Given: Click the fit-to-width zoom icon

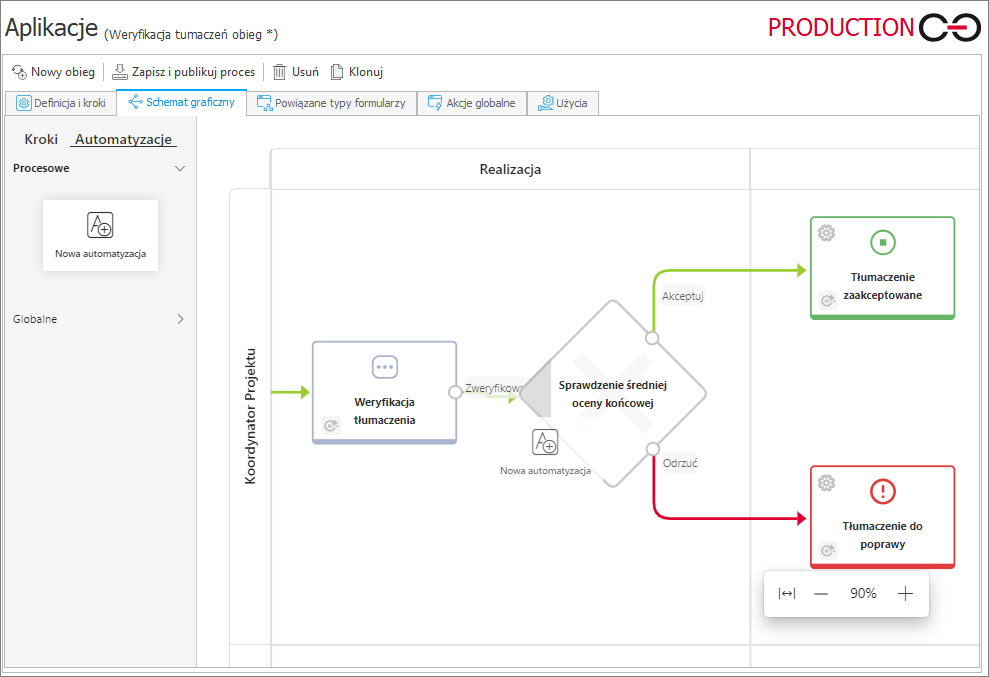Looking at the screenshot, I should [x=787, y=594].
